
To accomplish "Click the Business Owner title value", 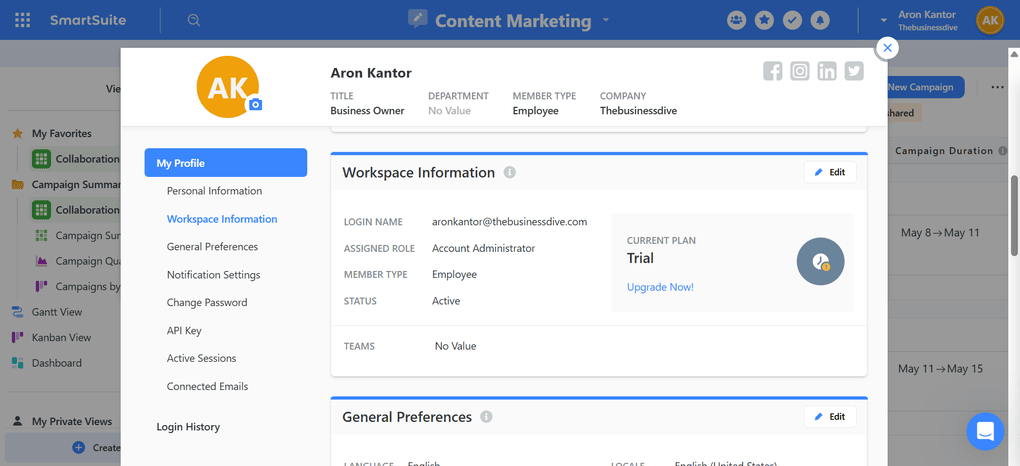I will [x=367, y=111].
